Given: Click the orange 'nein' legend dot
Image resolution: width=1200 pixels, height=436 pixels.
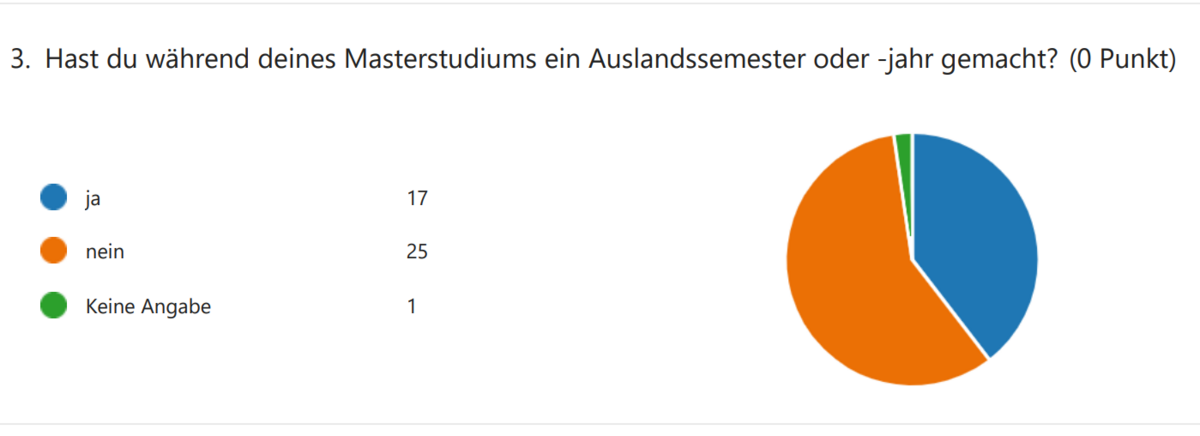Looking at the screenshot, I should click(53, 252).
